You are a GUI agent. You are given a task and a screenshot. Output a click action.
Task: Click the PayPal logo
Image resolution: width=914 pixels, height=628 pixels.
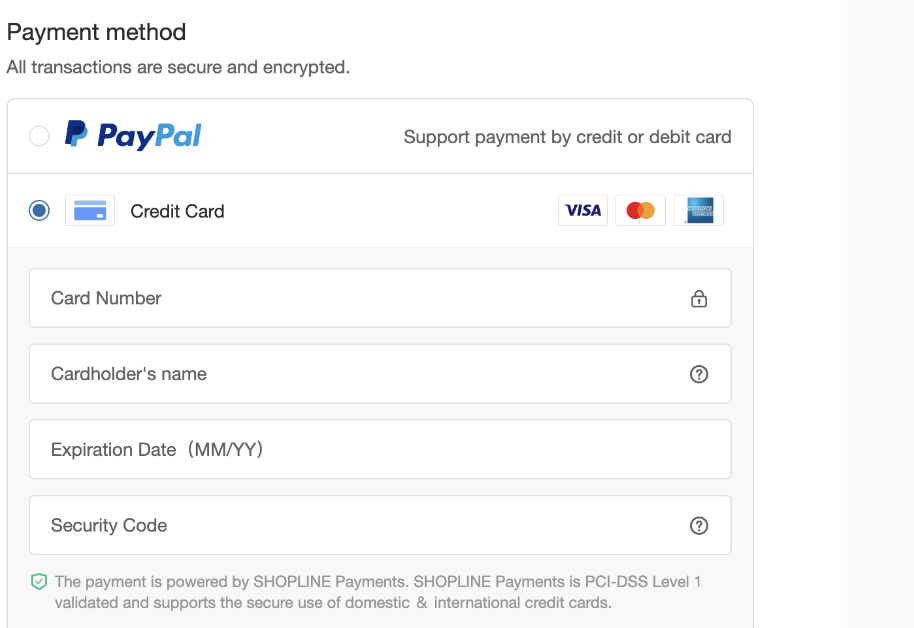(x=133, y=135)
